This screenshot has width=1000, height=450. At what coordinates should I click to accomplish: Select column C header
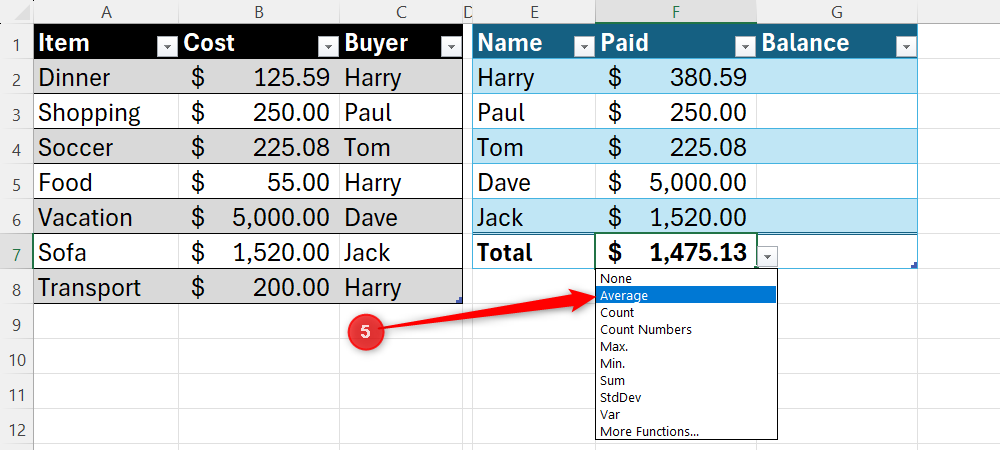pyautogui.click(x=401, y=11)
